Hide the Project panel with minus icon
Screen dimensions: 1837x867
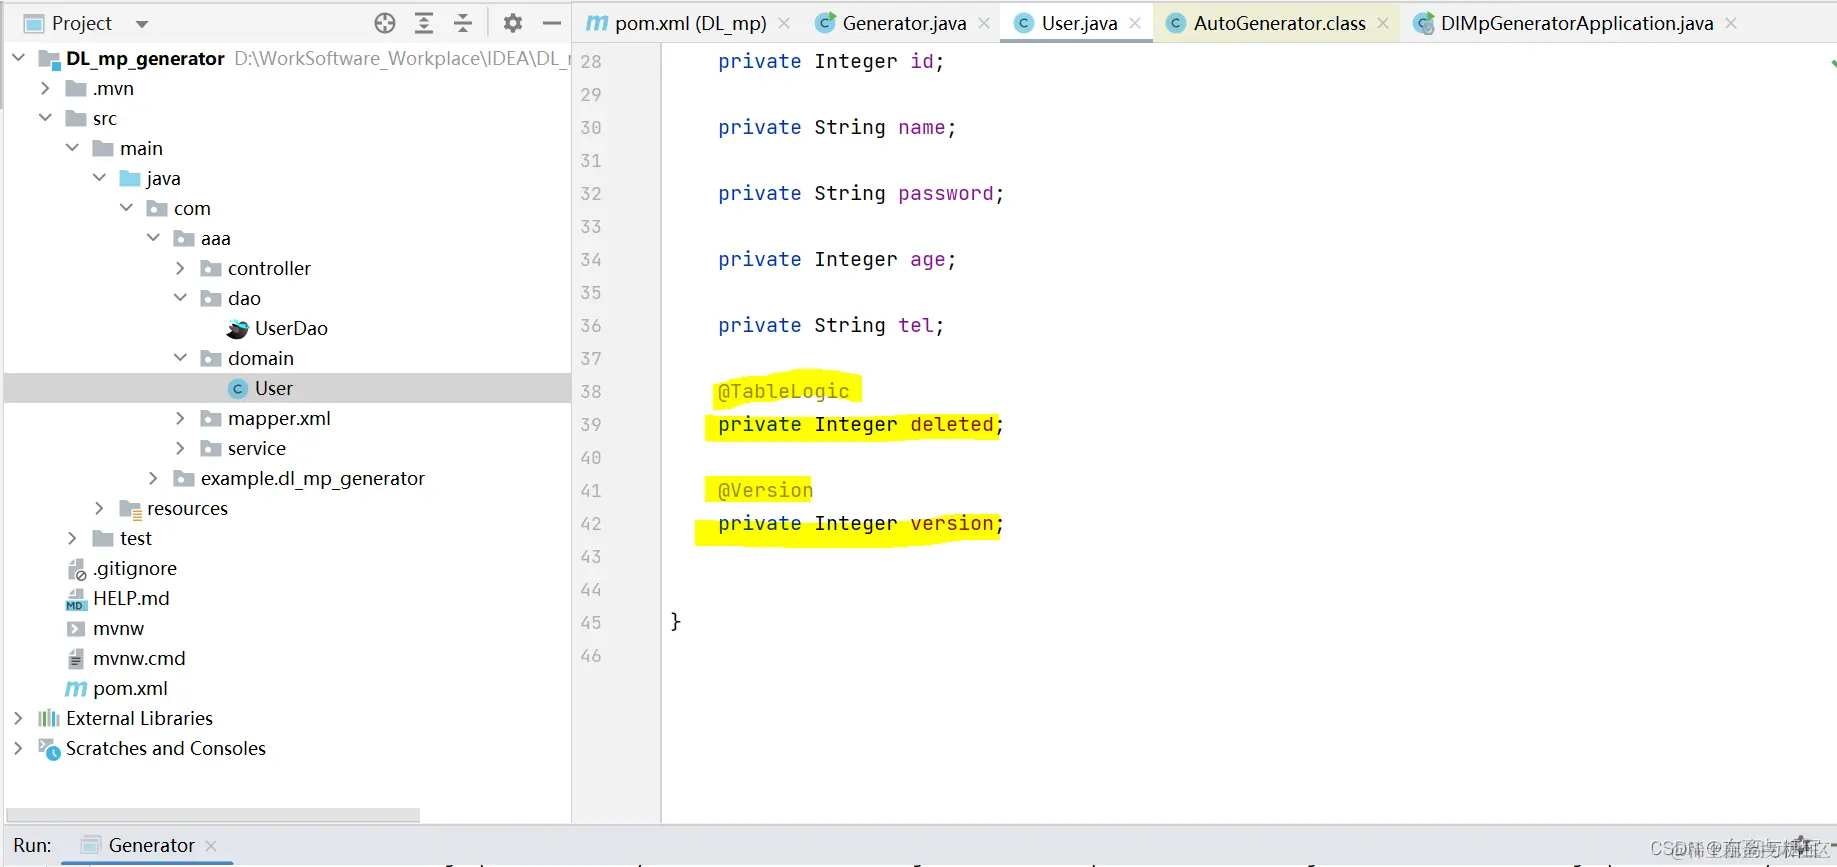(551, 23)
